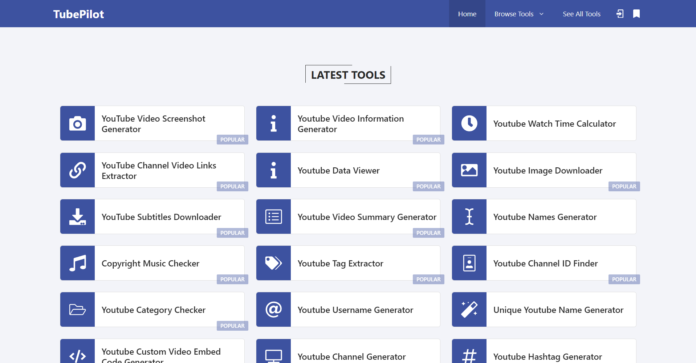Image resolution: width=696 pixels, height=363 pixels.
Task: Open Youtube Hashtag Generator link
Action: [547, 357]
